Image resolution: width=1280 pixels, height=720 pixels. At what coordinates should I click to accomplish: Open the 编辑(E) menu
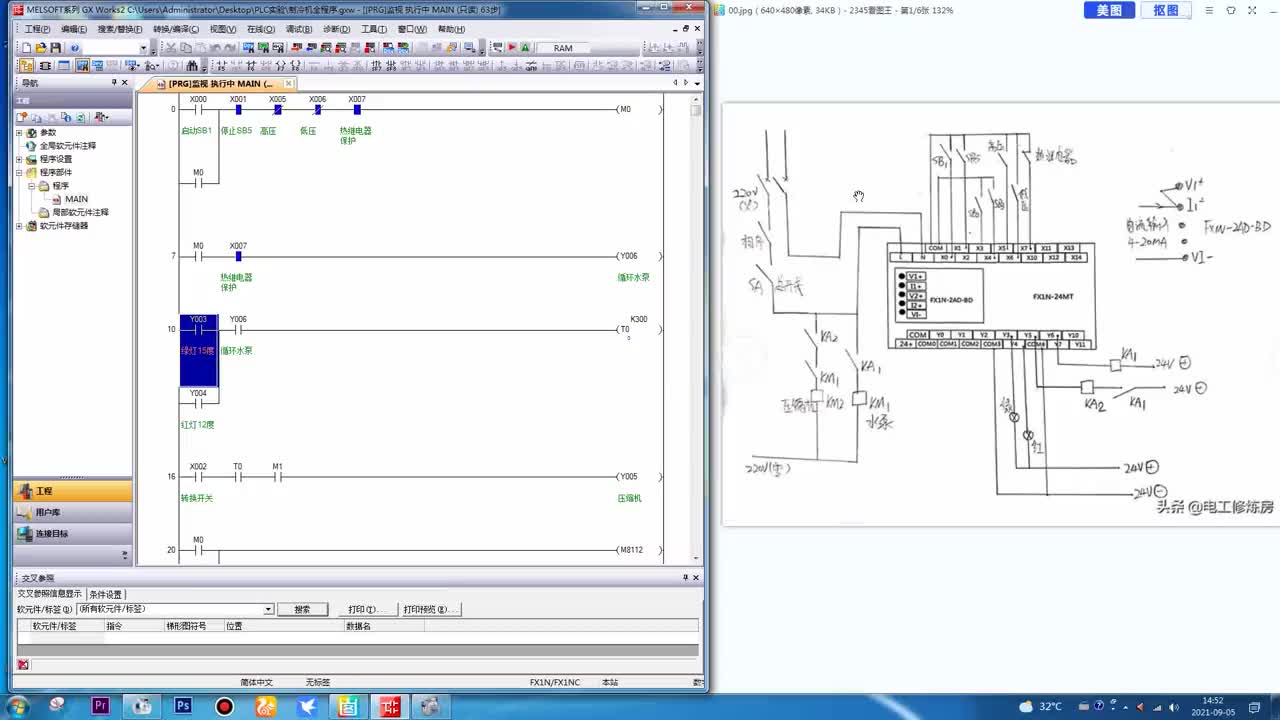pyautogui.click(x=74, y=29)
